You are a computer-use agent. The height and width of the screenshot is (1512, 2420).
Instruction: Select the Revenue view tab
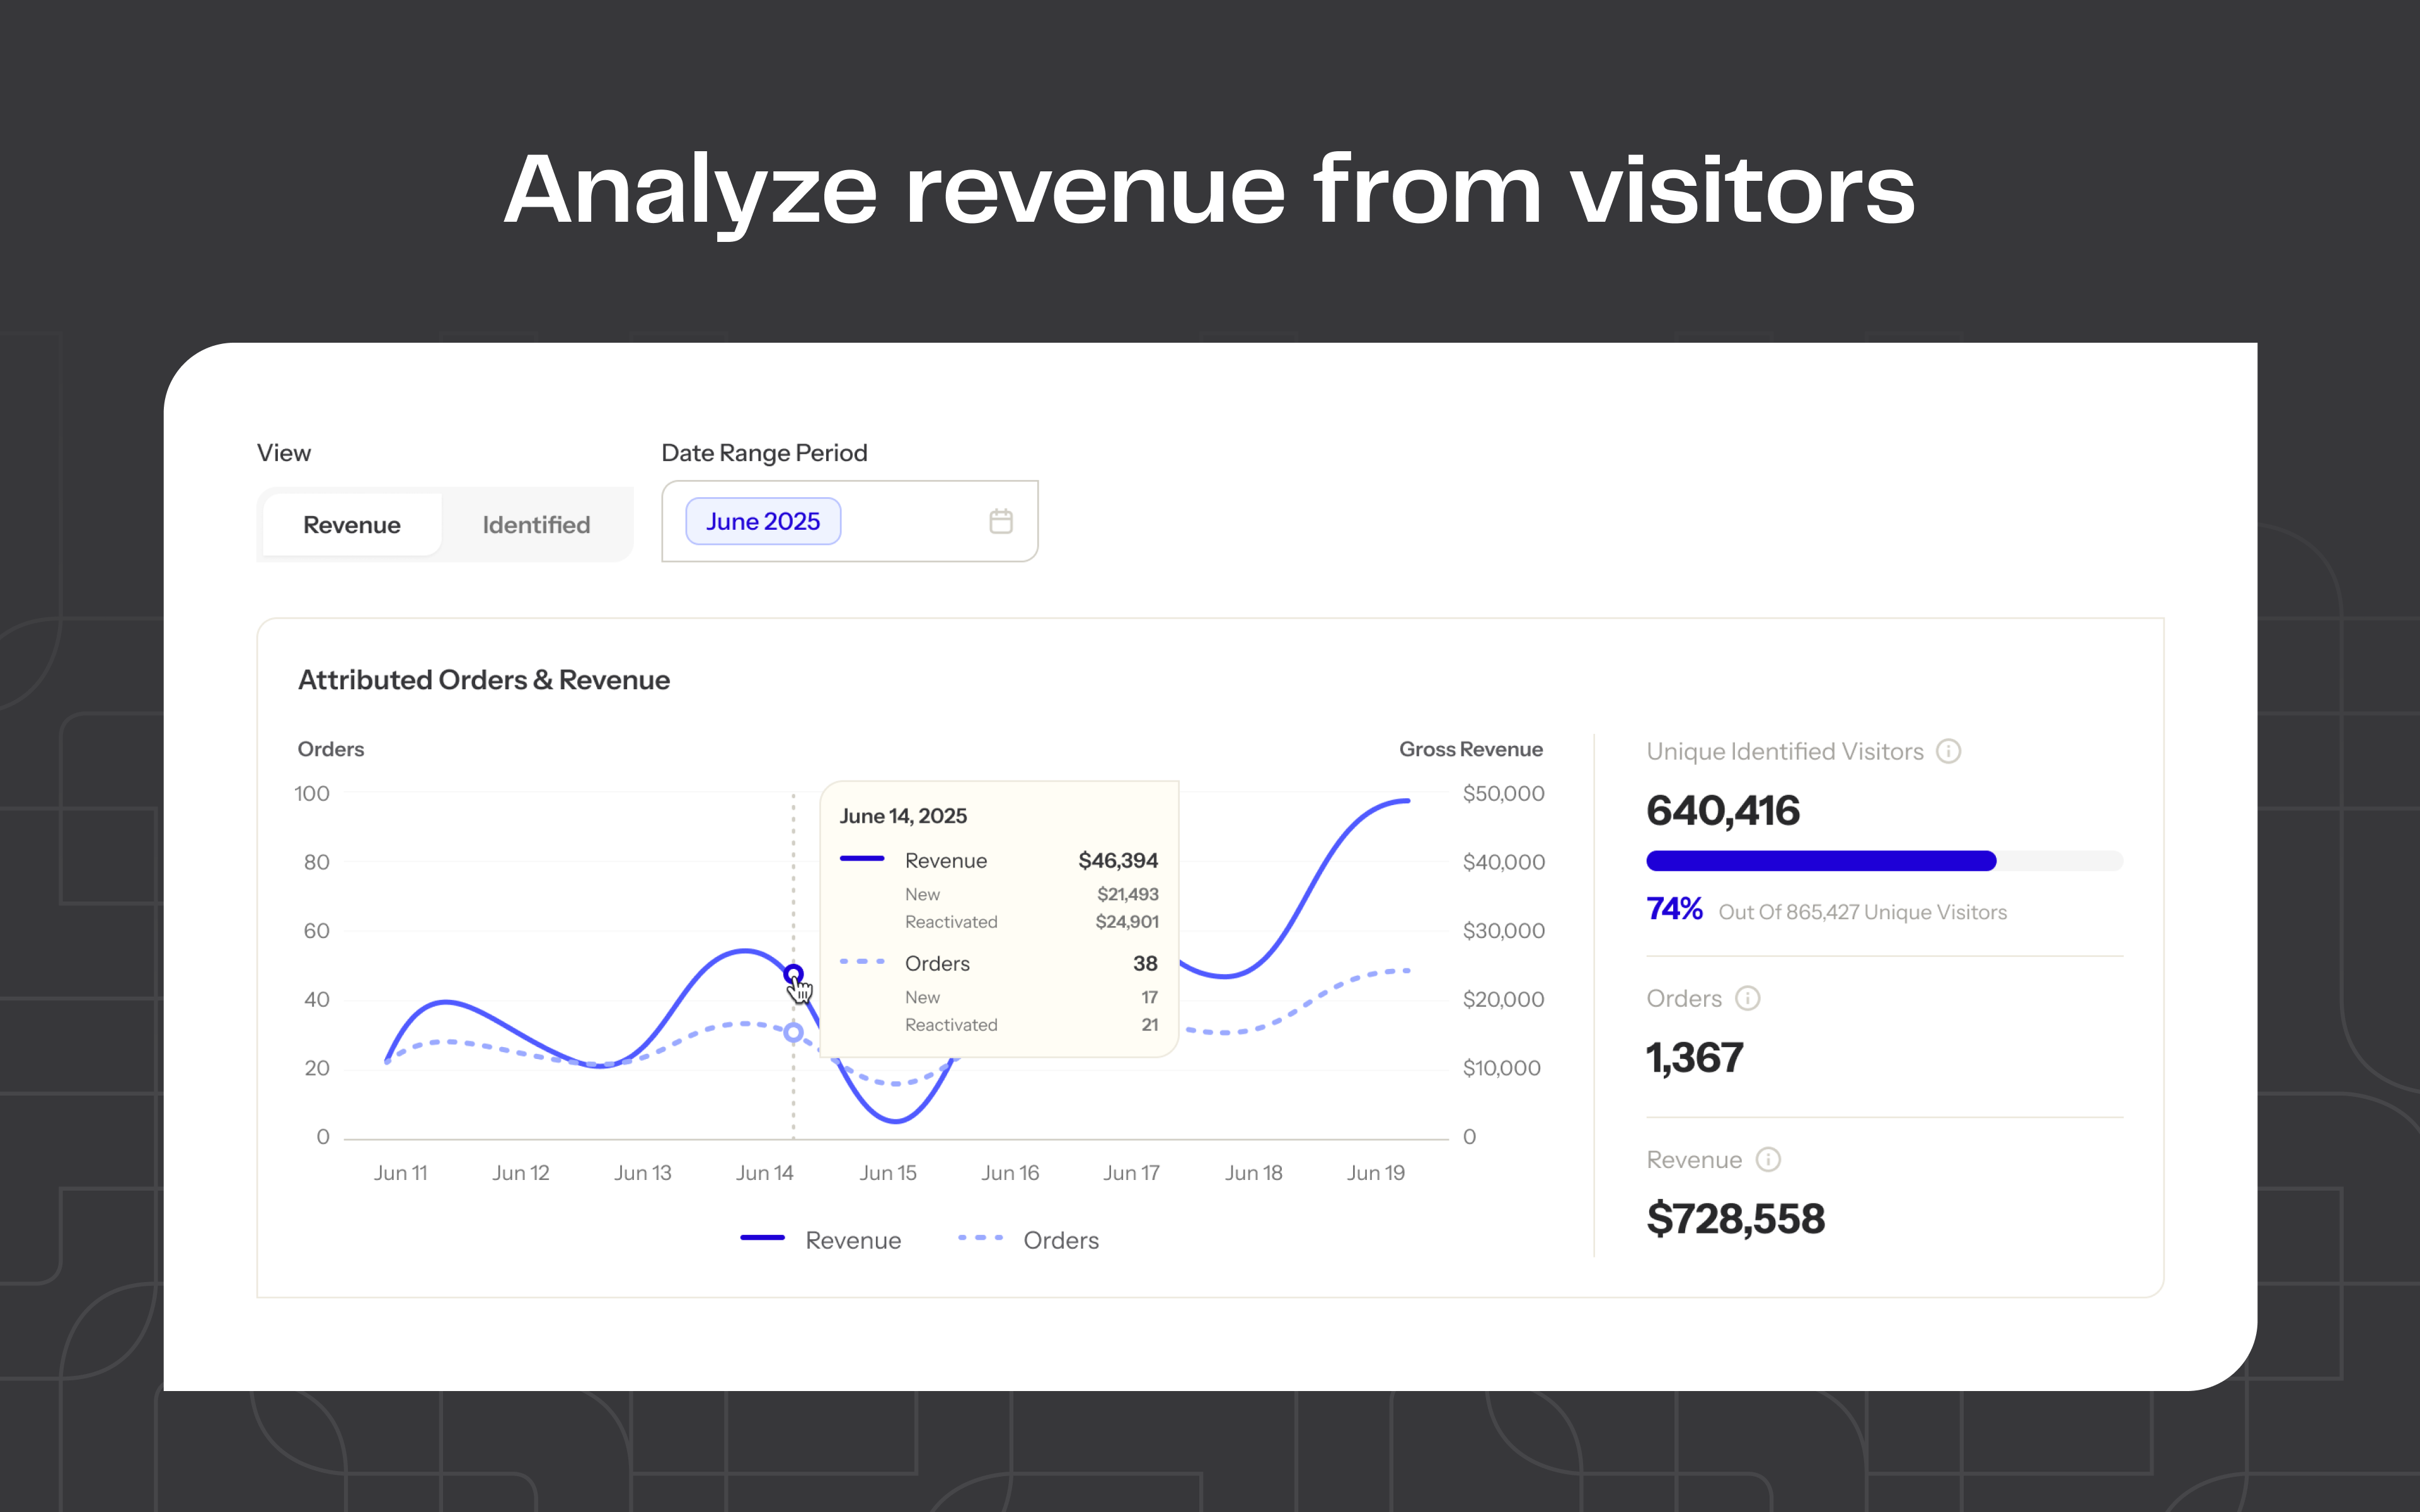352,525
